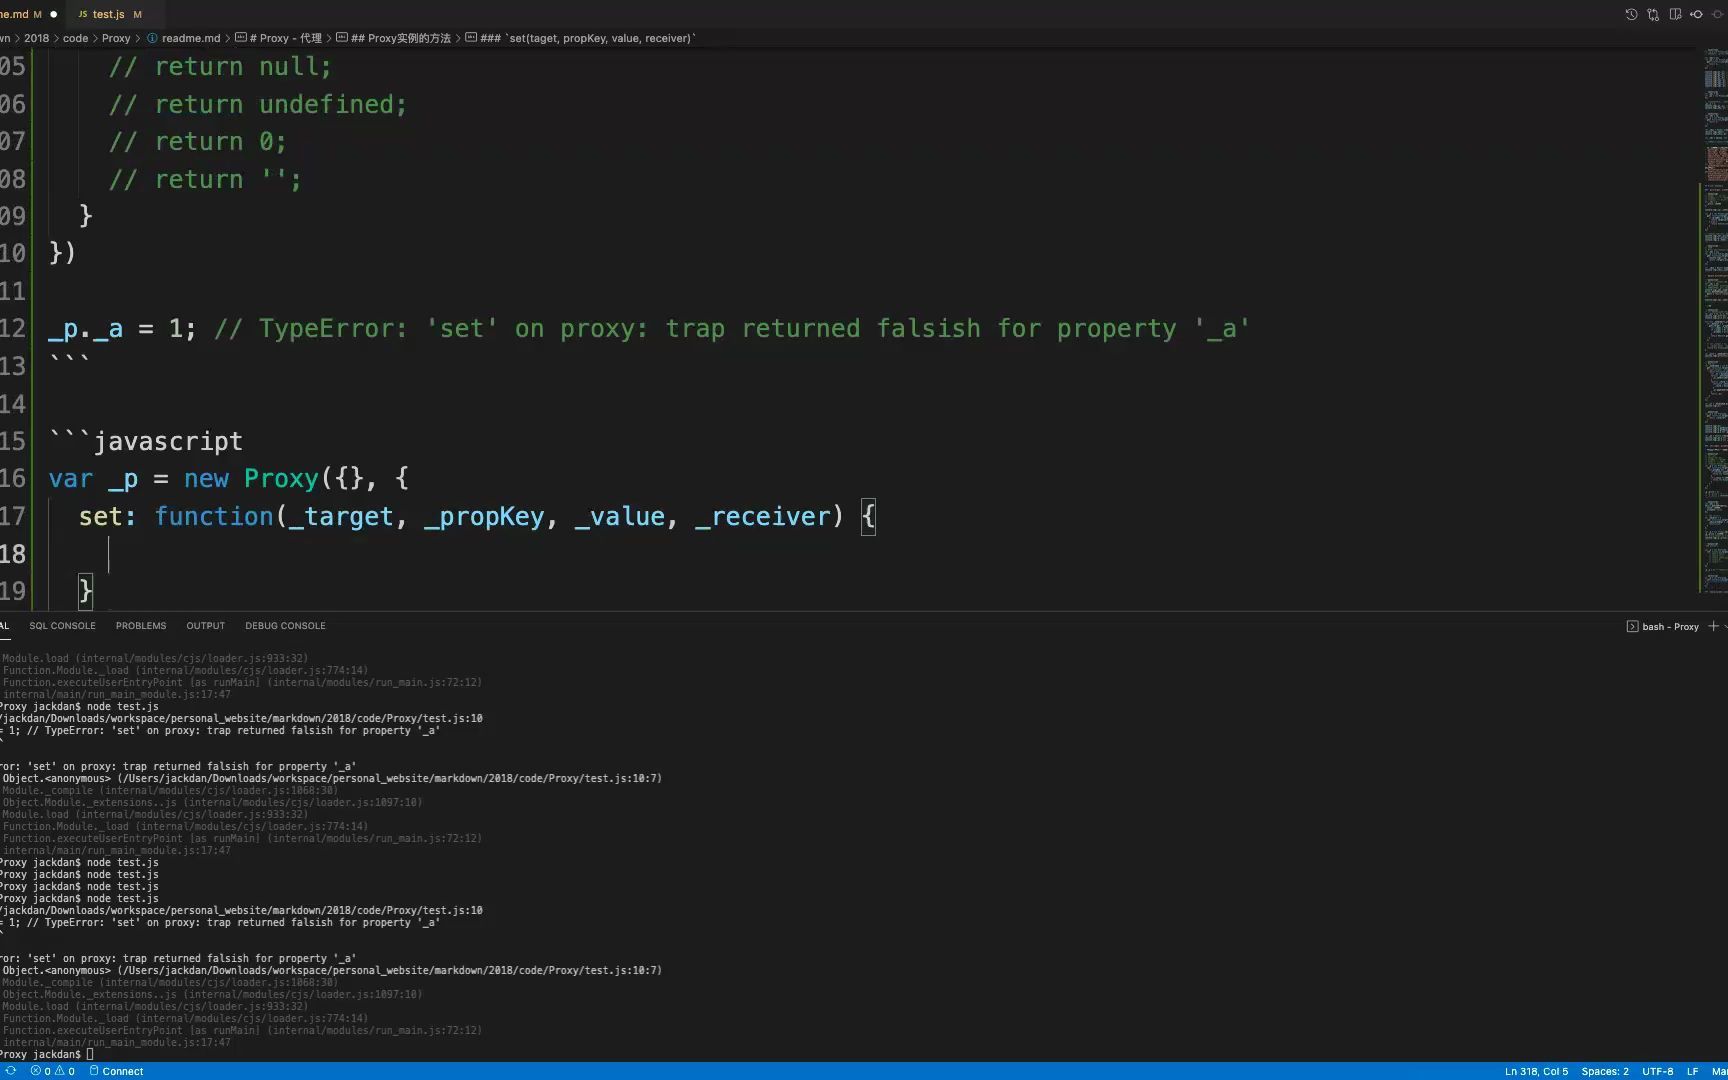Screen dimensions: 1728x1080
Task: Click '_propKey' parameter in set function
Action: pyautogui.click(x=484, y=517)
